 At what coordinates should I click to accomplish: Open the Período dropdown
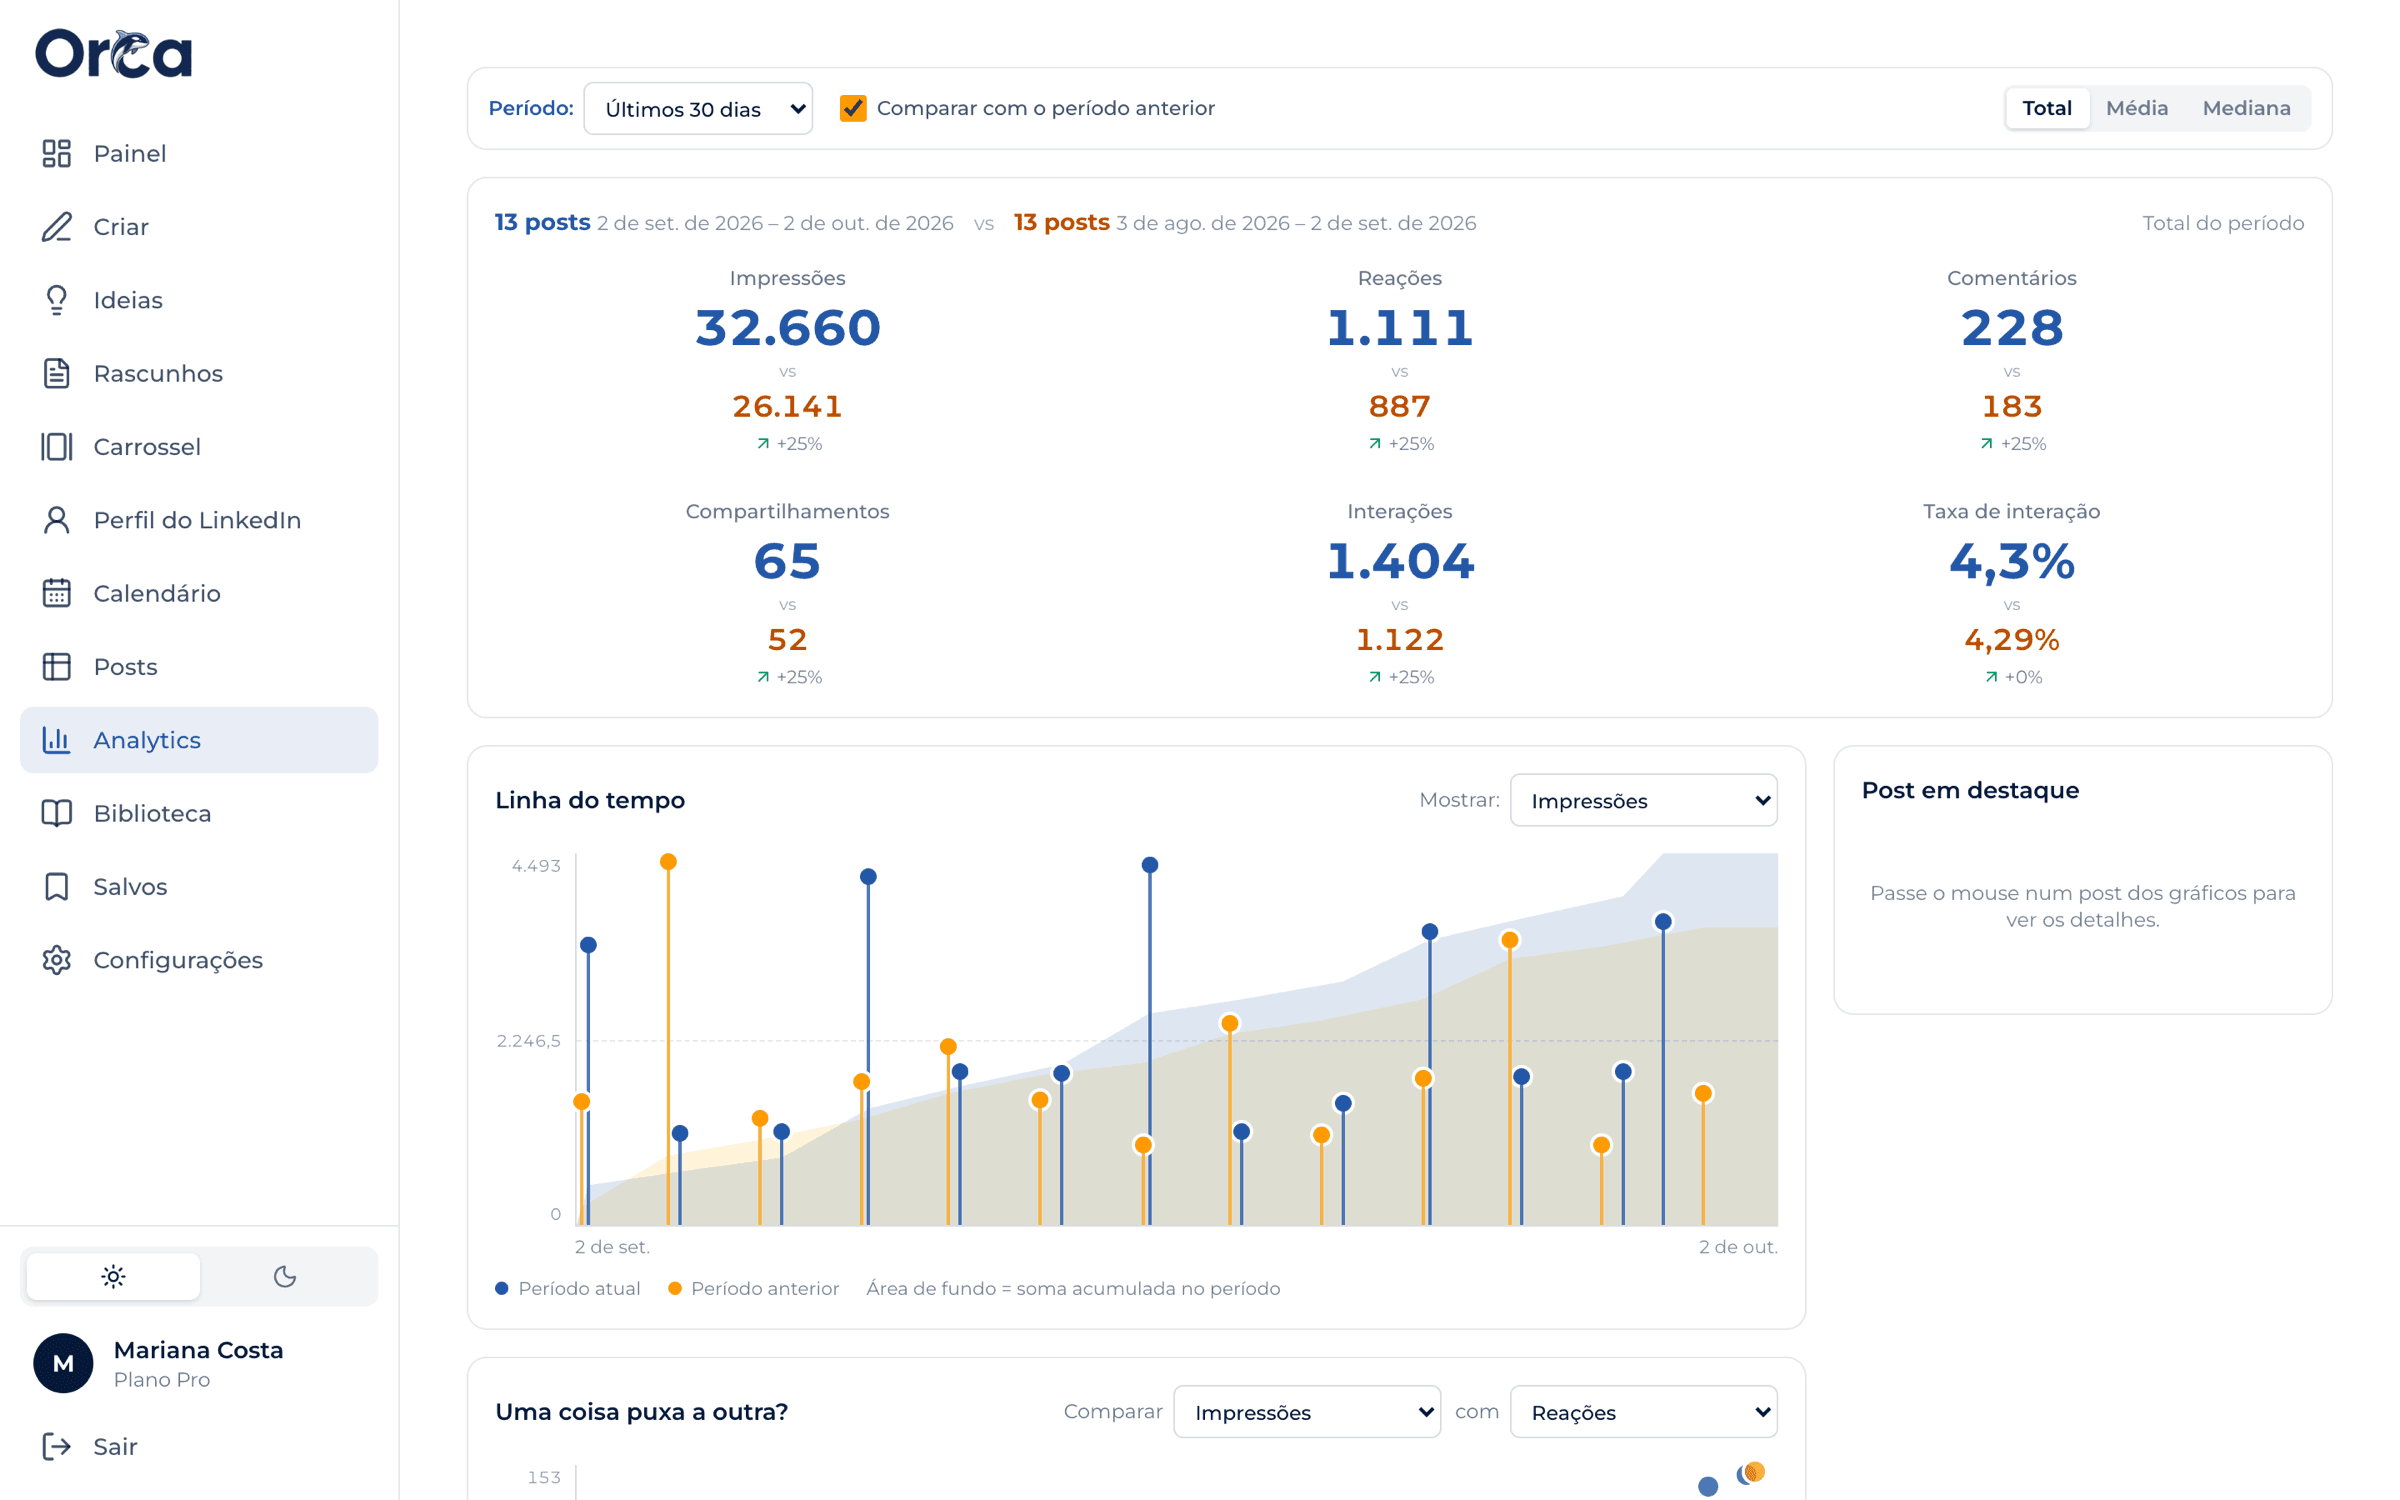point(698,108)
